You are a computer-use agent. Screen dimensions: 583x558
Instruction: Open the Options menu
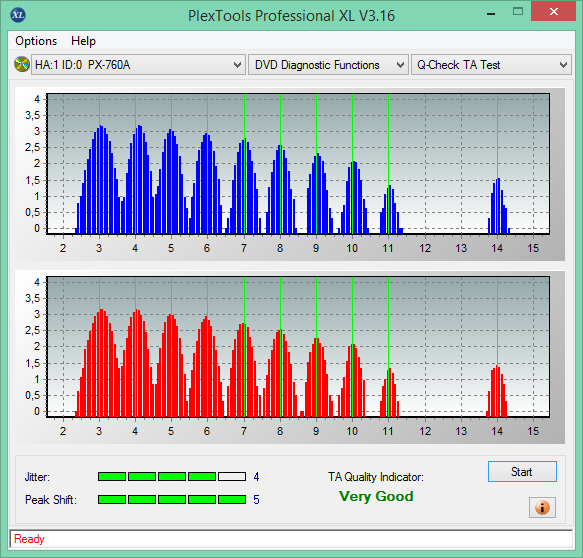[36, 41]
